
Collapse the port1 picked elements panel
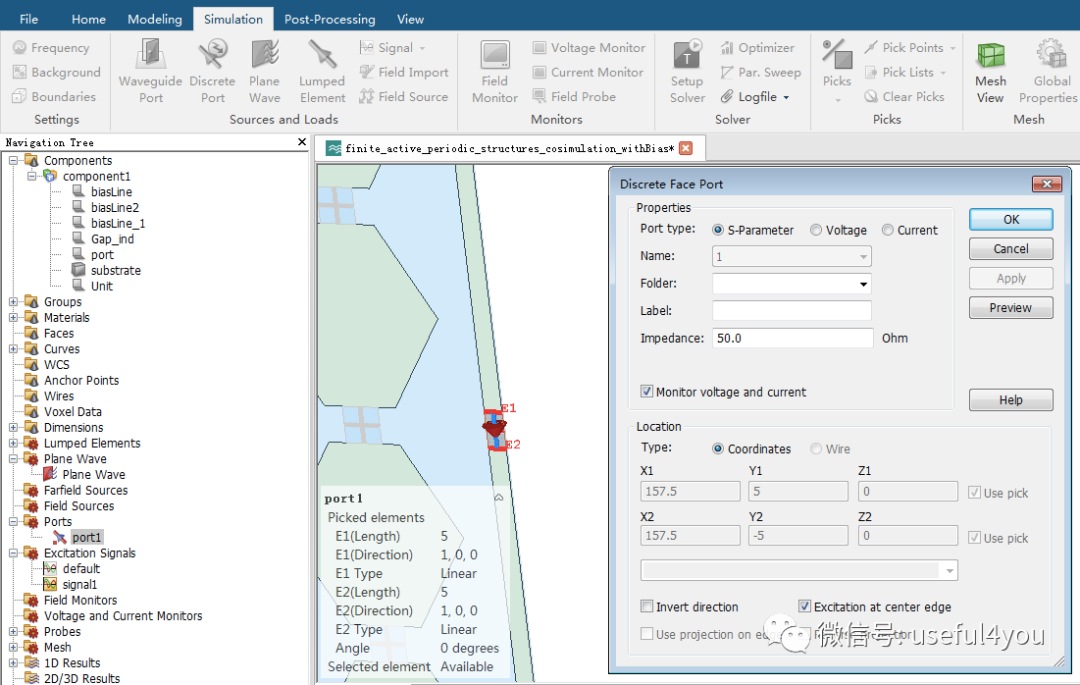[x=499, y=497]
